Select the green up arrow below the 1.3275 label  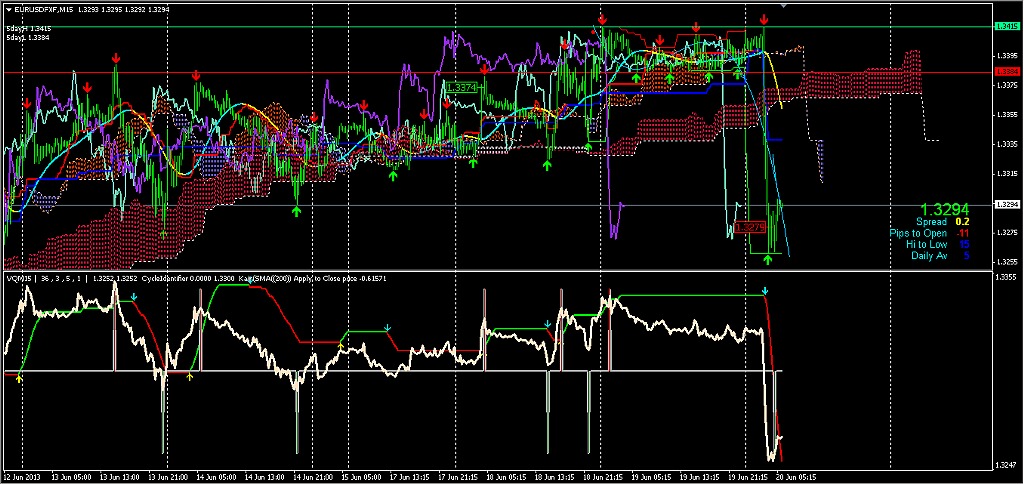(768, 260)
